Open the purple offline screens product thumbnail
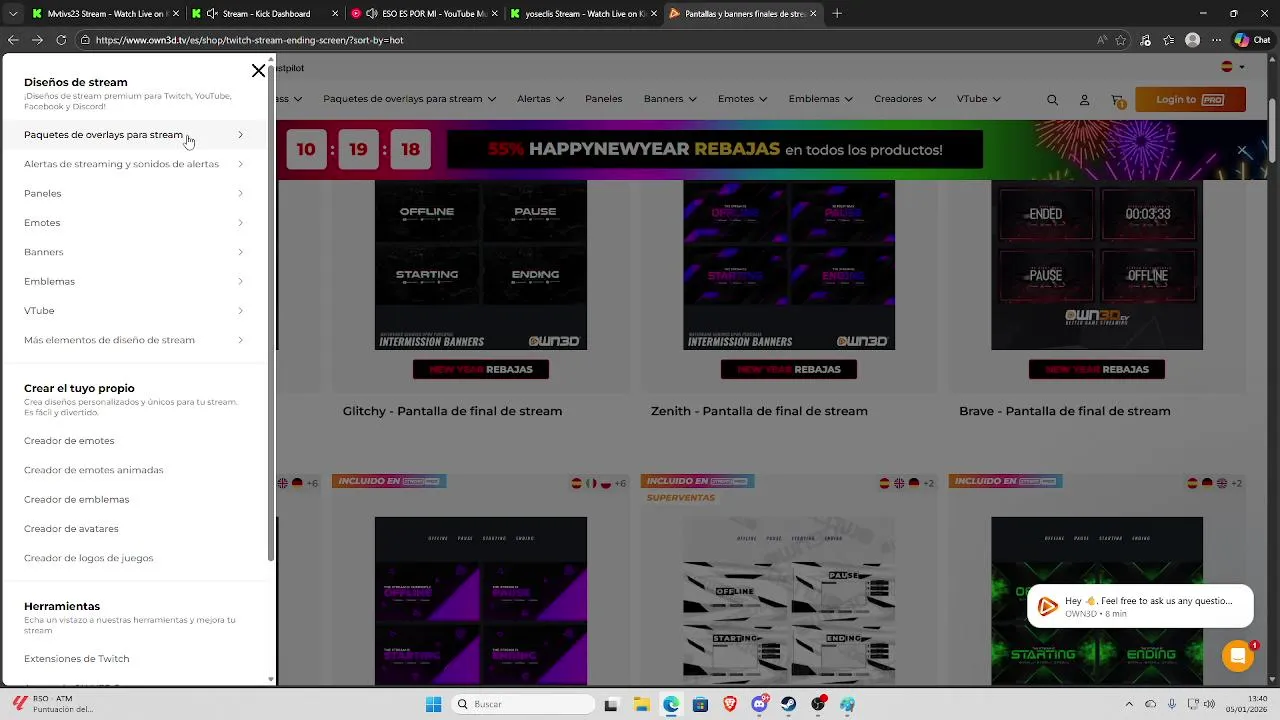 click(x=481, y=601)
